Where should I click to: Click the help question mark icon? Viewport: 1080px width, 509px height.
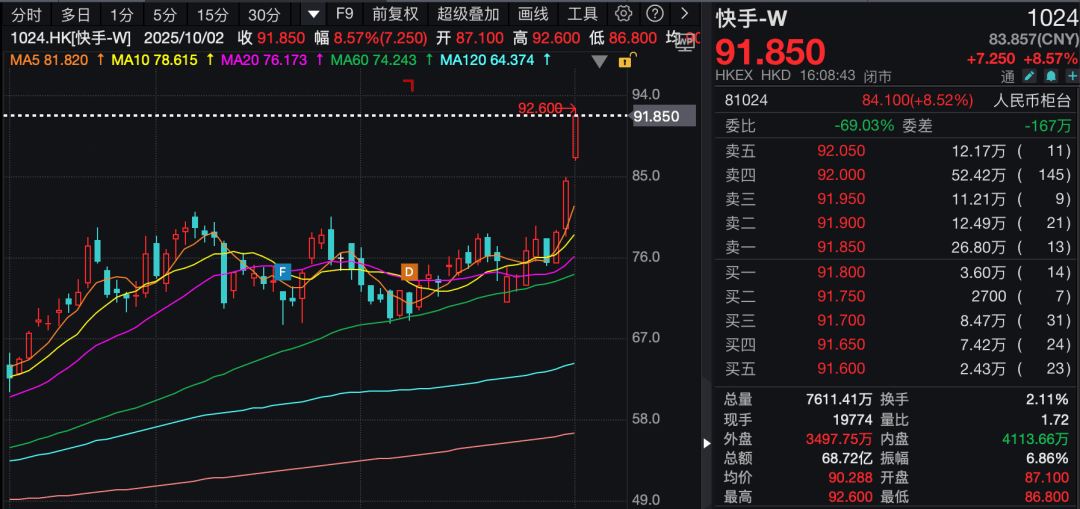point(654,14)
